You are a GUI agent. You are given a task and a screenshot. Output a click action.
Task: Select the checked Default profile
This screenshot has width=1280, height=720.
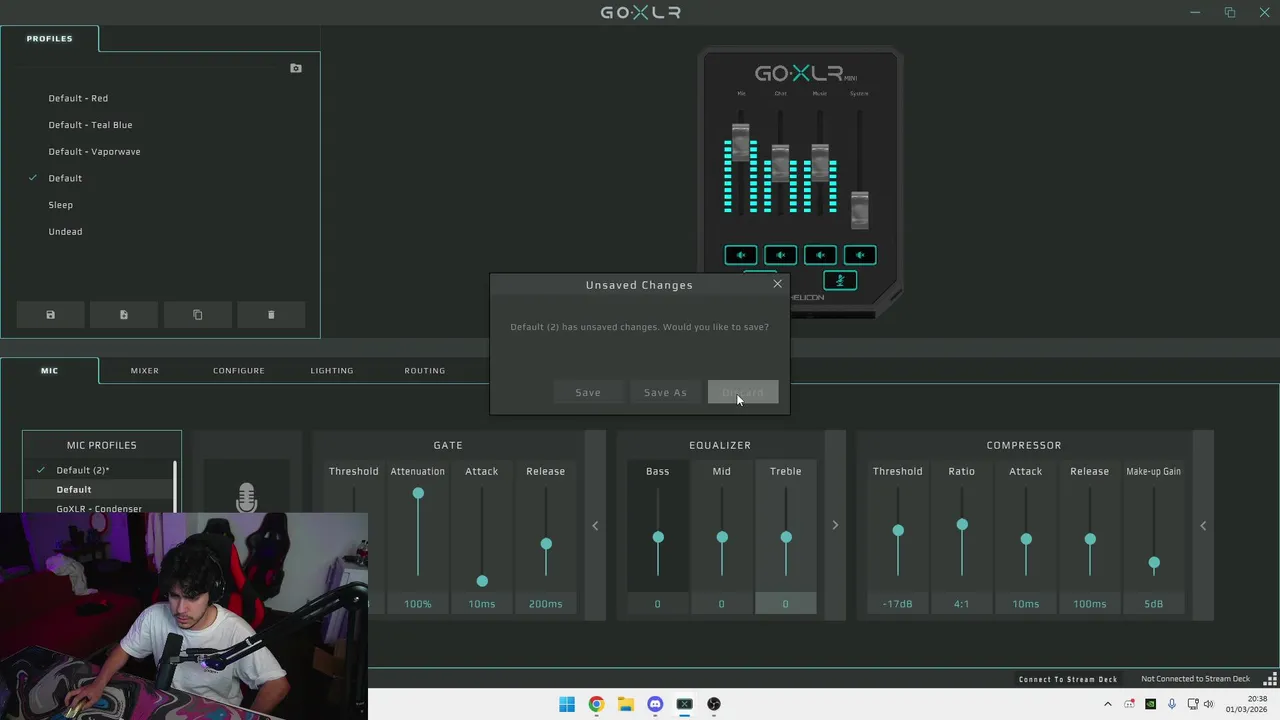click(65, 178)
